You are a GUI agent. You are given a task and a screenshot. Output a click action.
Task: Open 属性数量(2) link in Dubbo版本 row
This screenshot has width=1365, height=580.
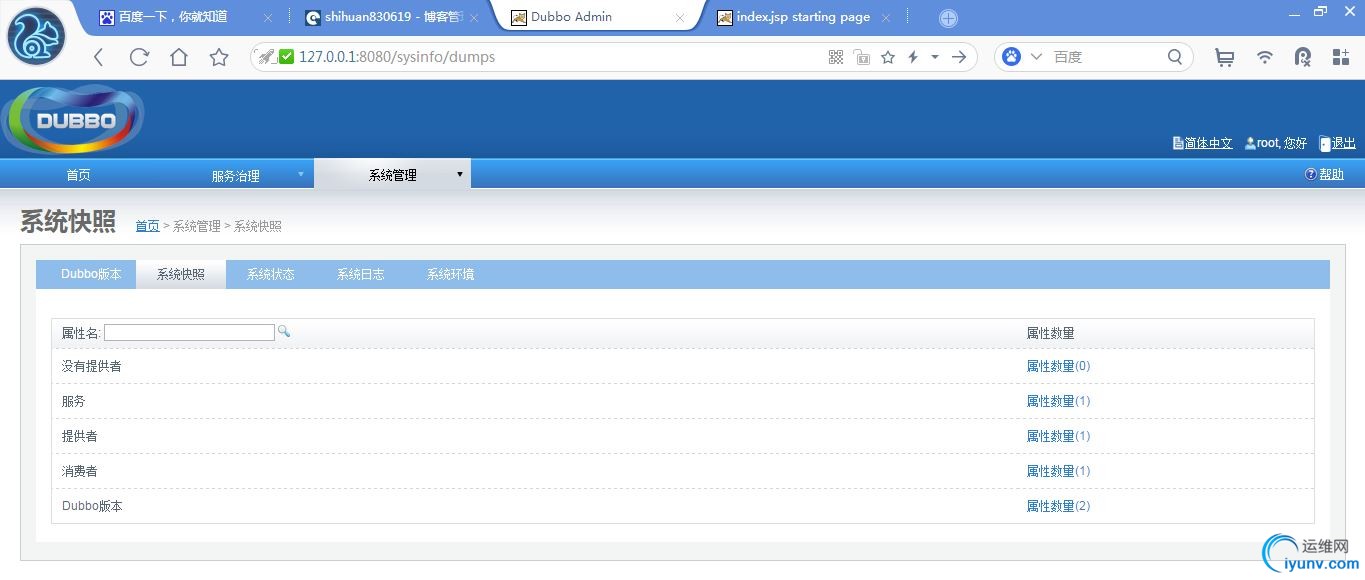(1058, 506)
